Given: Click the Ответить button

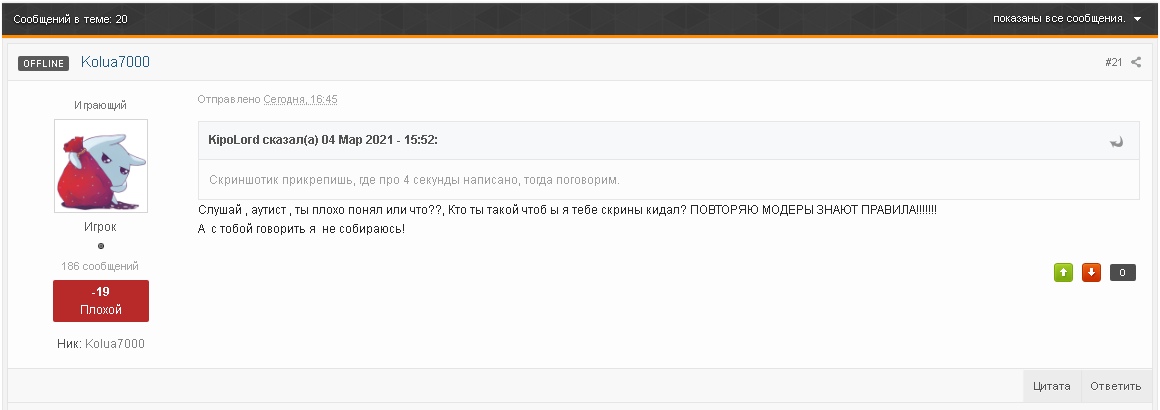Looking at the screenshot, I should coord(1116,386).
